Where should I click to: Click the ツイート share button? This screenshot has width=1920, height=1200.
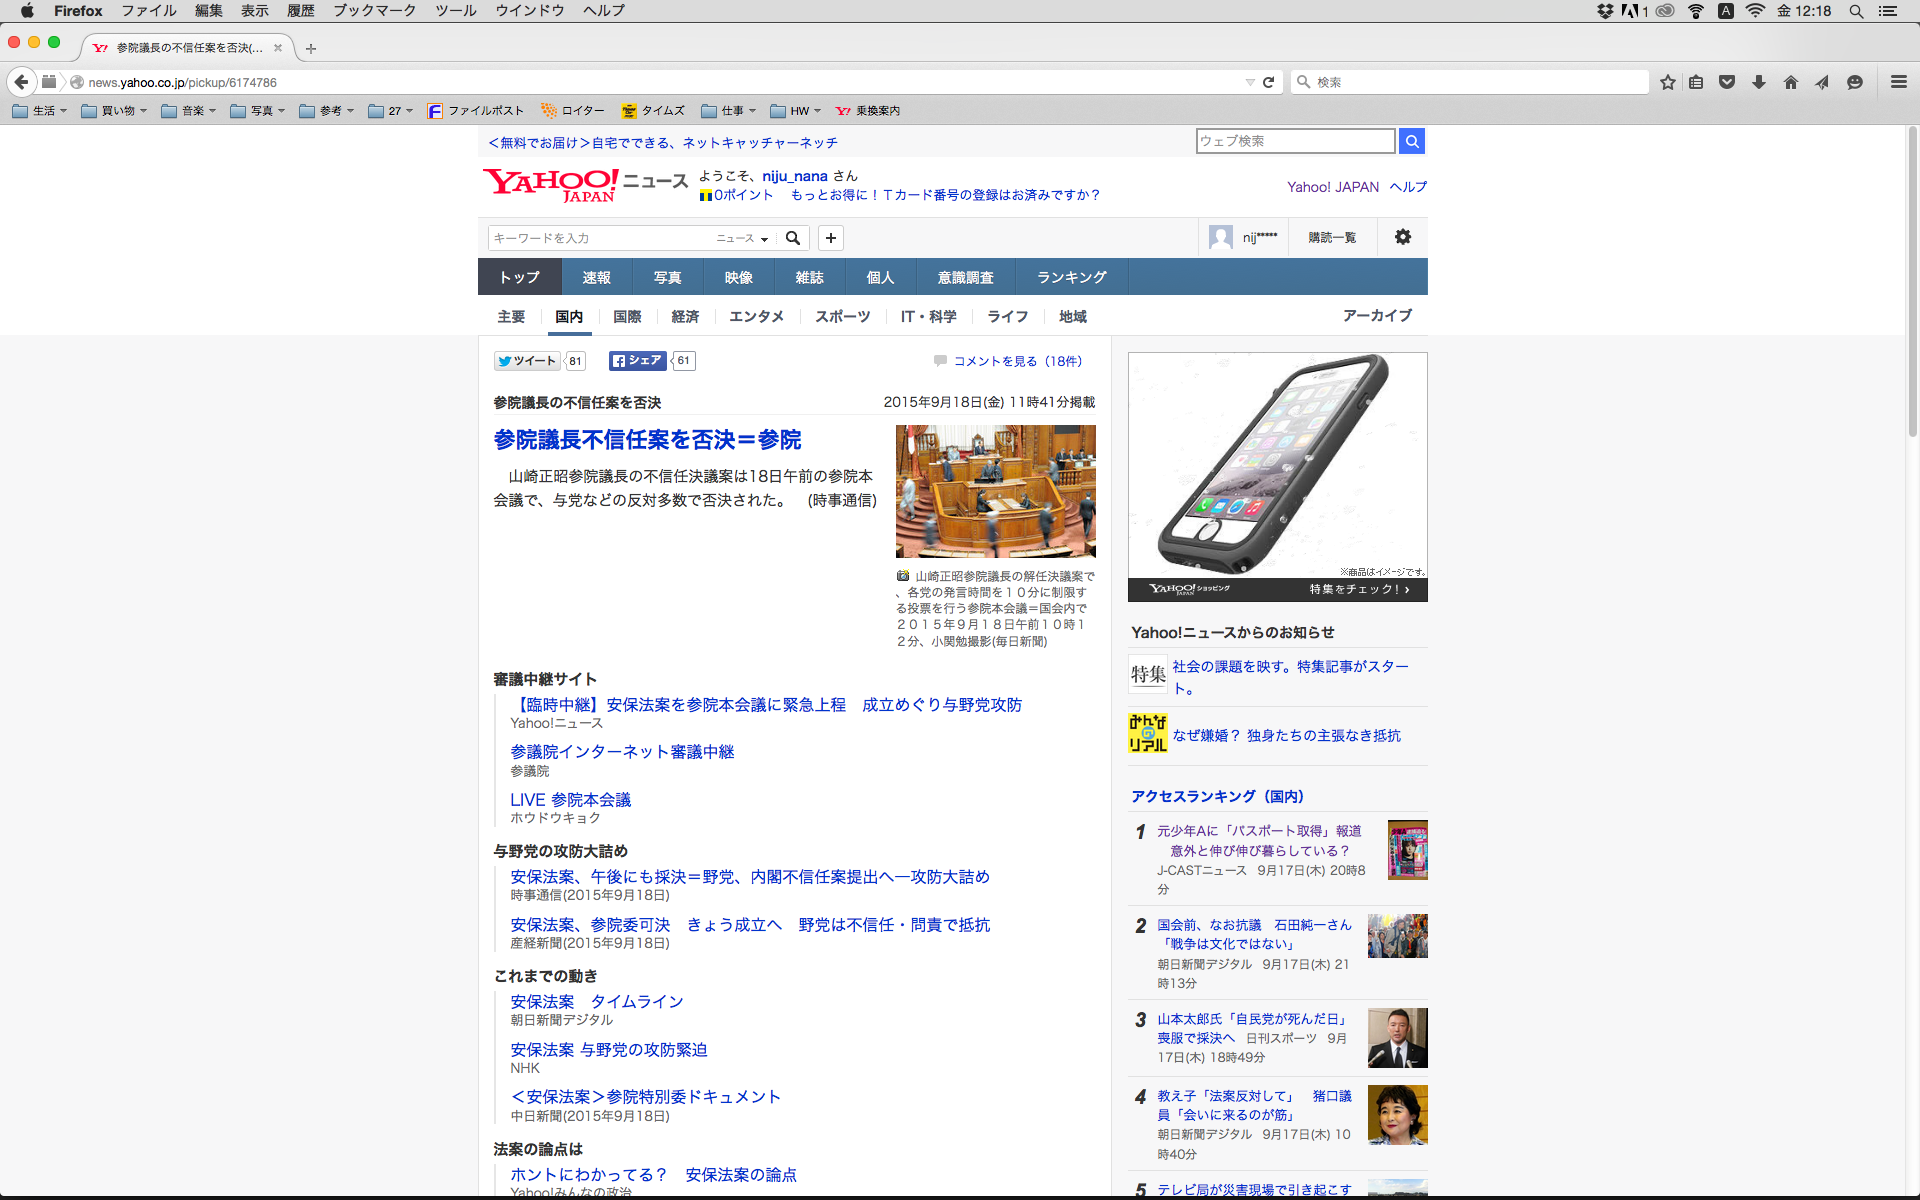(527, 361)
